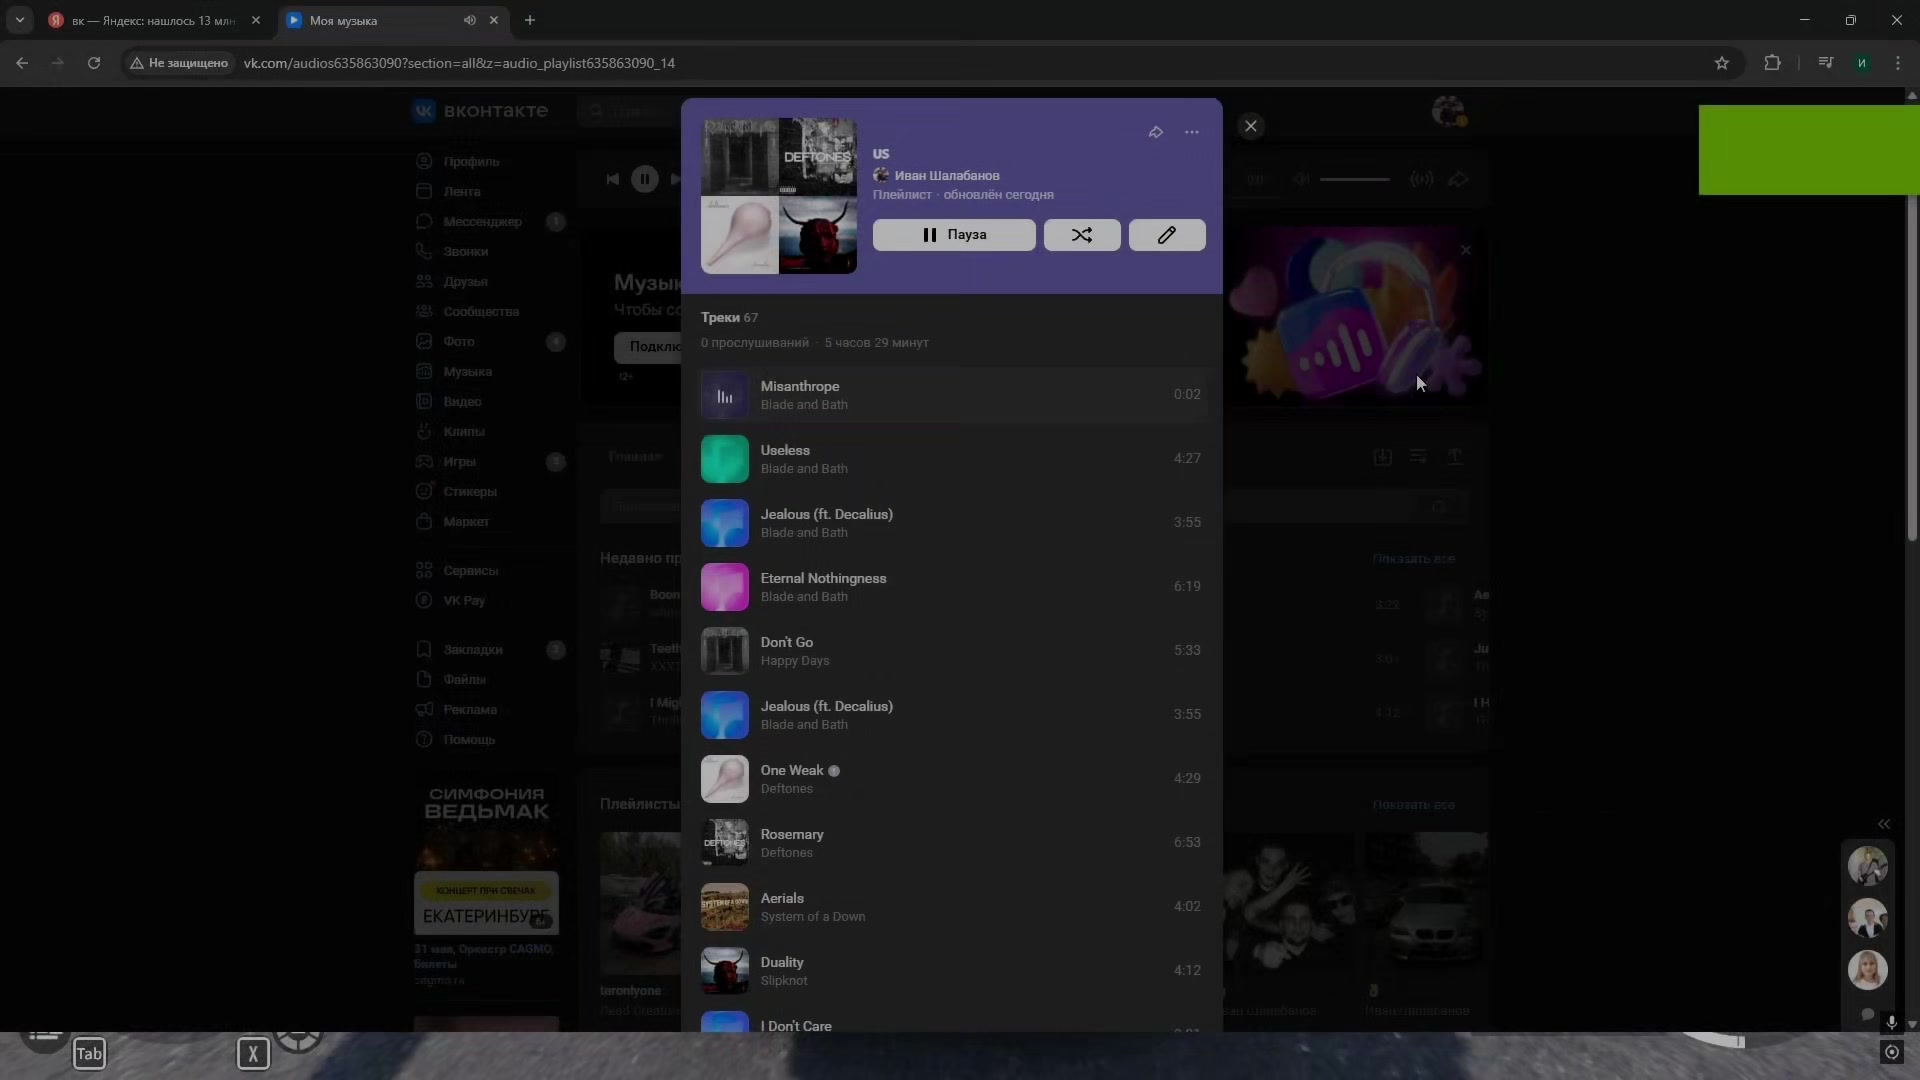Open the Chrome three-dot menu

(1898, 63)
